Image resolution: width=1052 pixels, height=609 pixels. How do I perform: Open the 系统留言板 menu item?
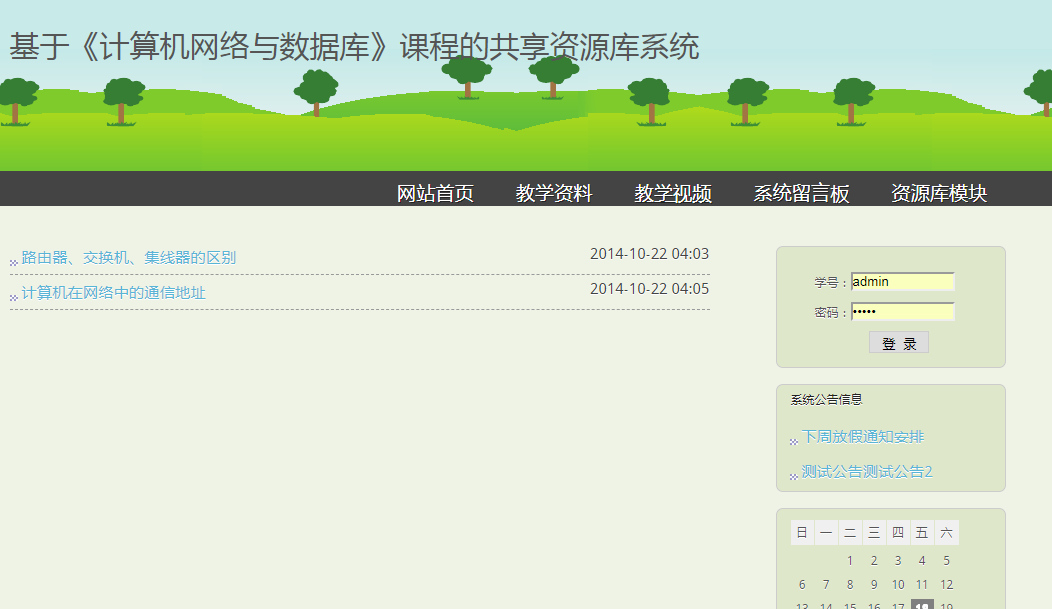click(x=801, y=192)
